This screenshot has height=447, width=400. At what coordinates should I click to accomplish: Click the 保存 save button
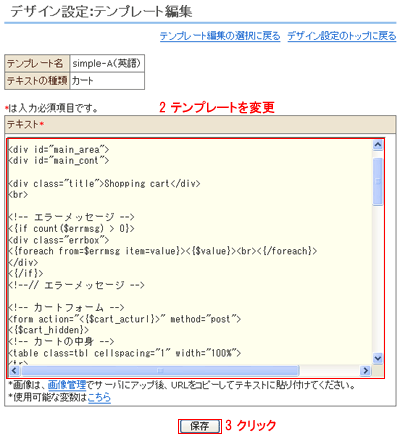pos(200,426)
